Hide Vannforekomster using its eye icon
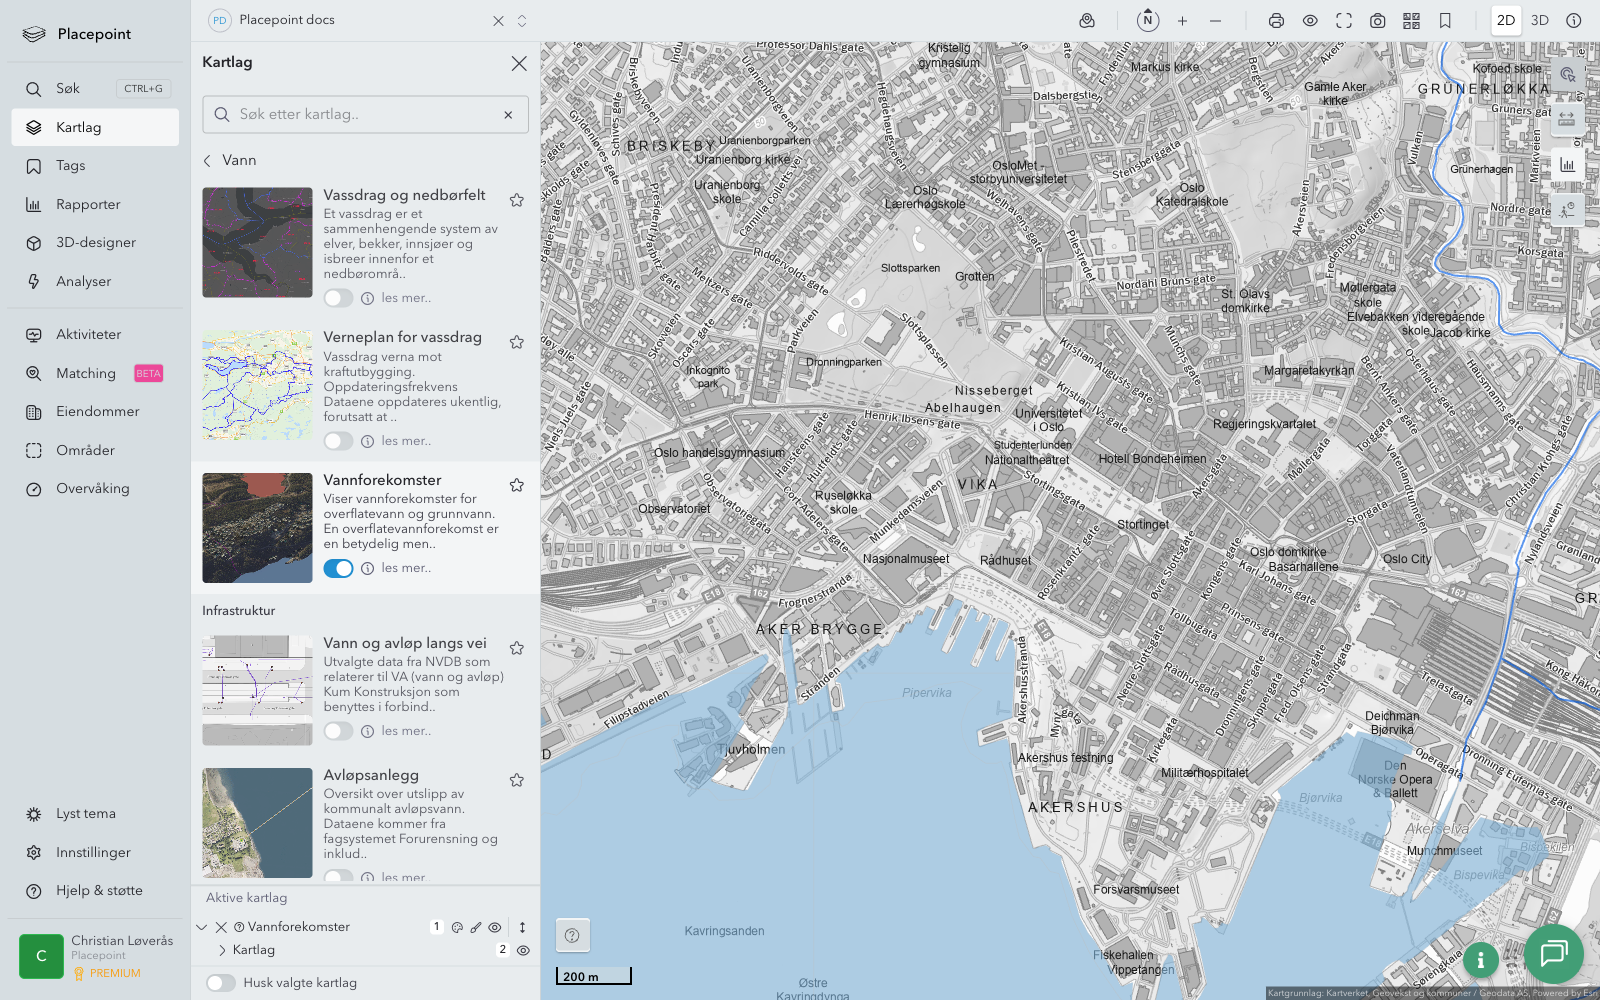 495,927
